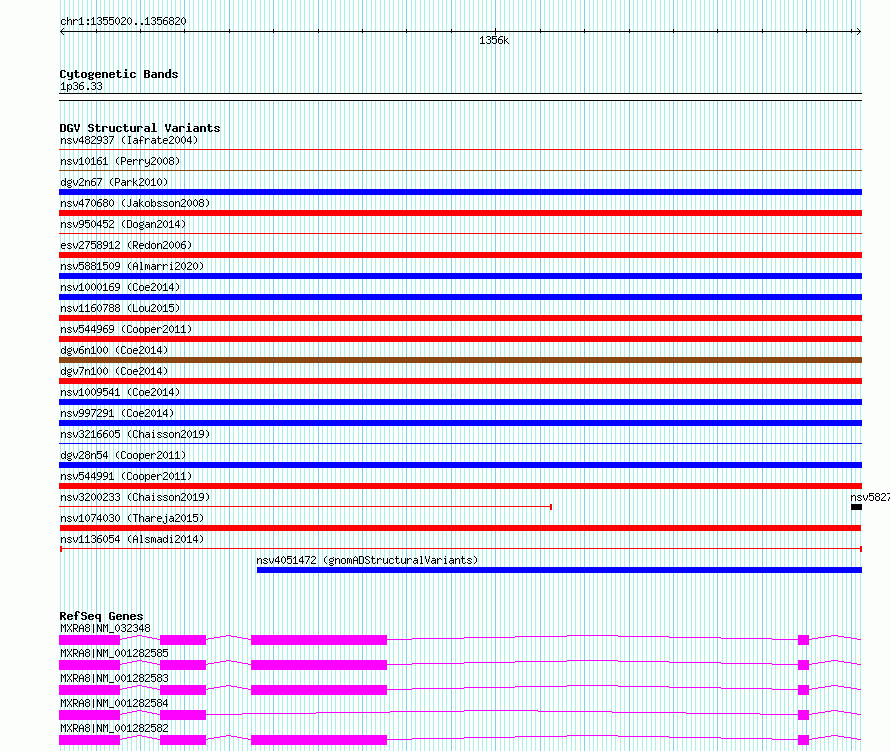Viewport: 890px width, 751px height.
Task: Open the nsv10161 (Perry2008) variant label
Action: tap(120, 161)
